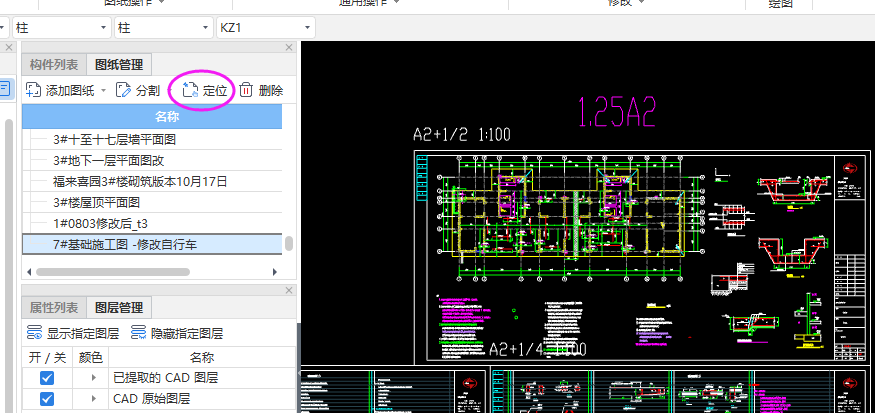Switch to the 图纸管理 tab
The height and width of the screenshot is (413, 875).
click(x=119, y=65)
